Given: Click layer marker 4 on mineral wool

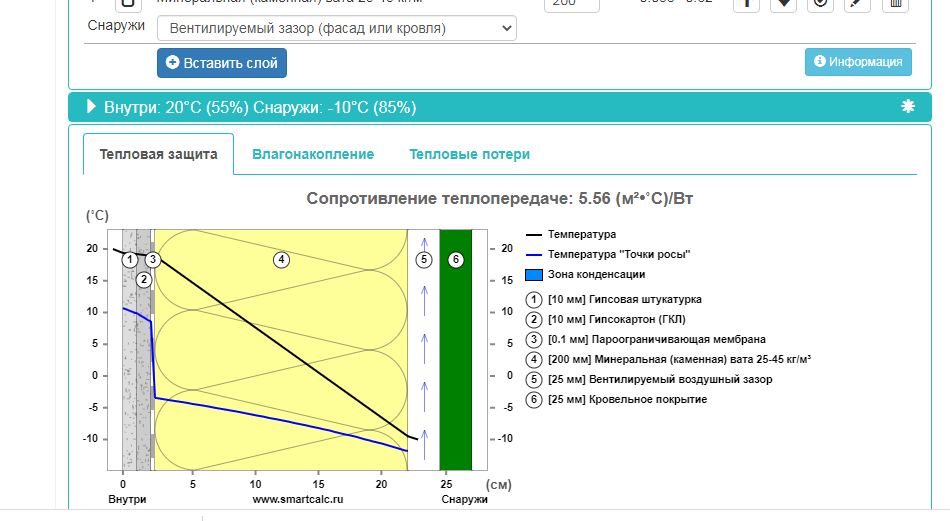Looking at the screenshot, I should click(281, 260).
